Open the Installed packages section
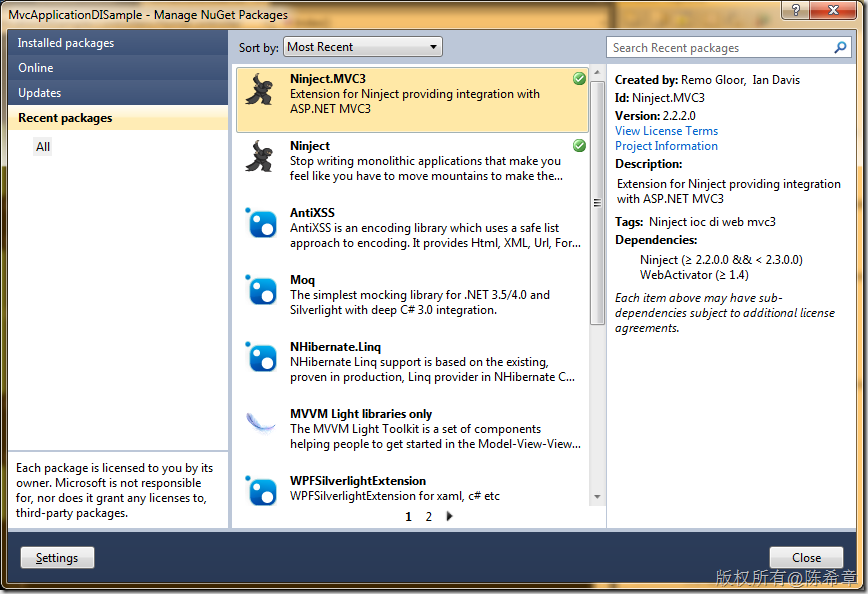 118,43
